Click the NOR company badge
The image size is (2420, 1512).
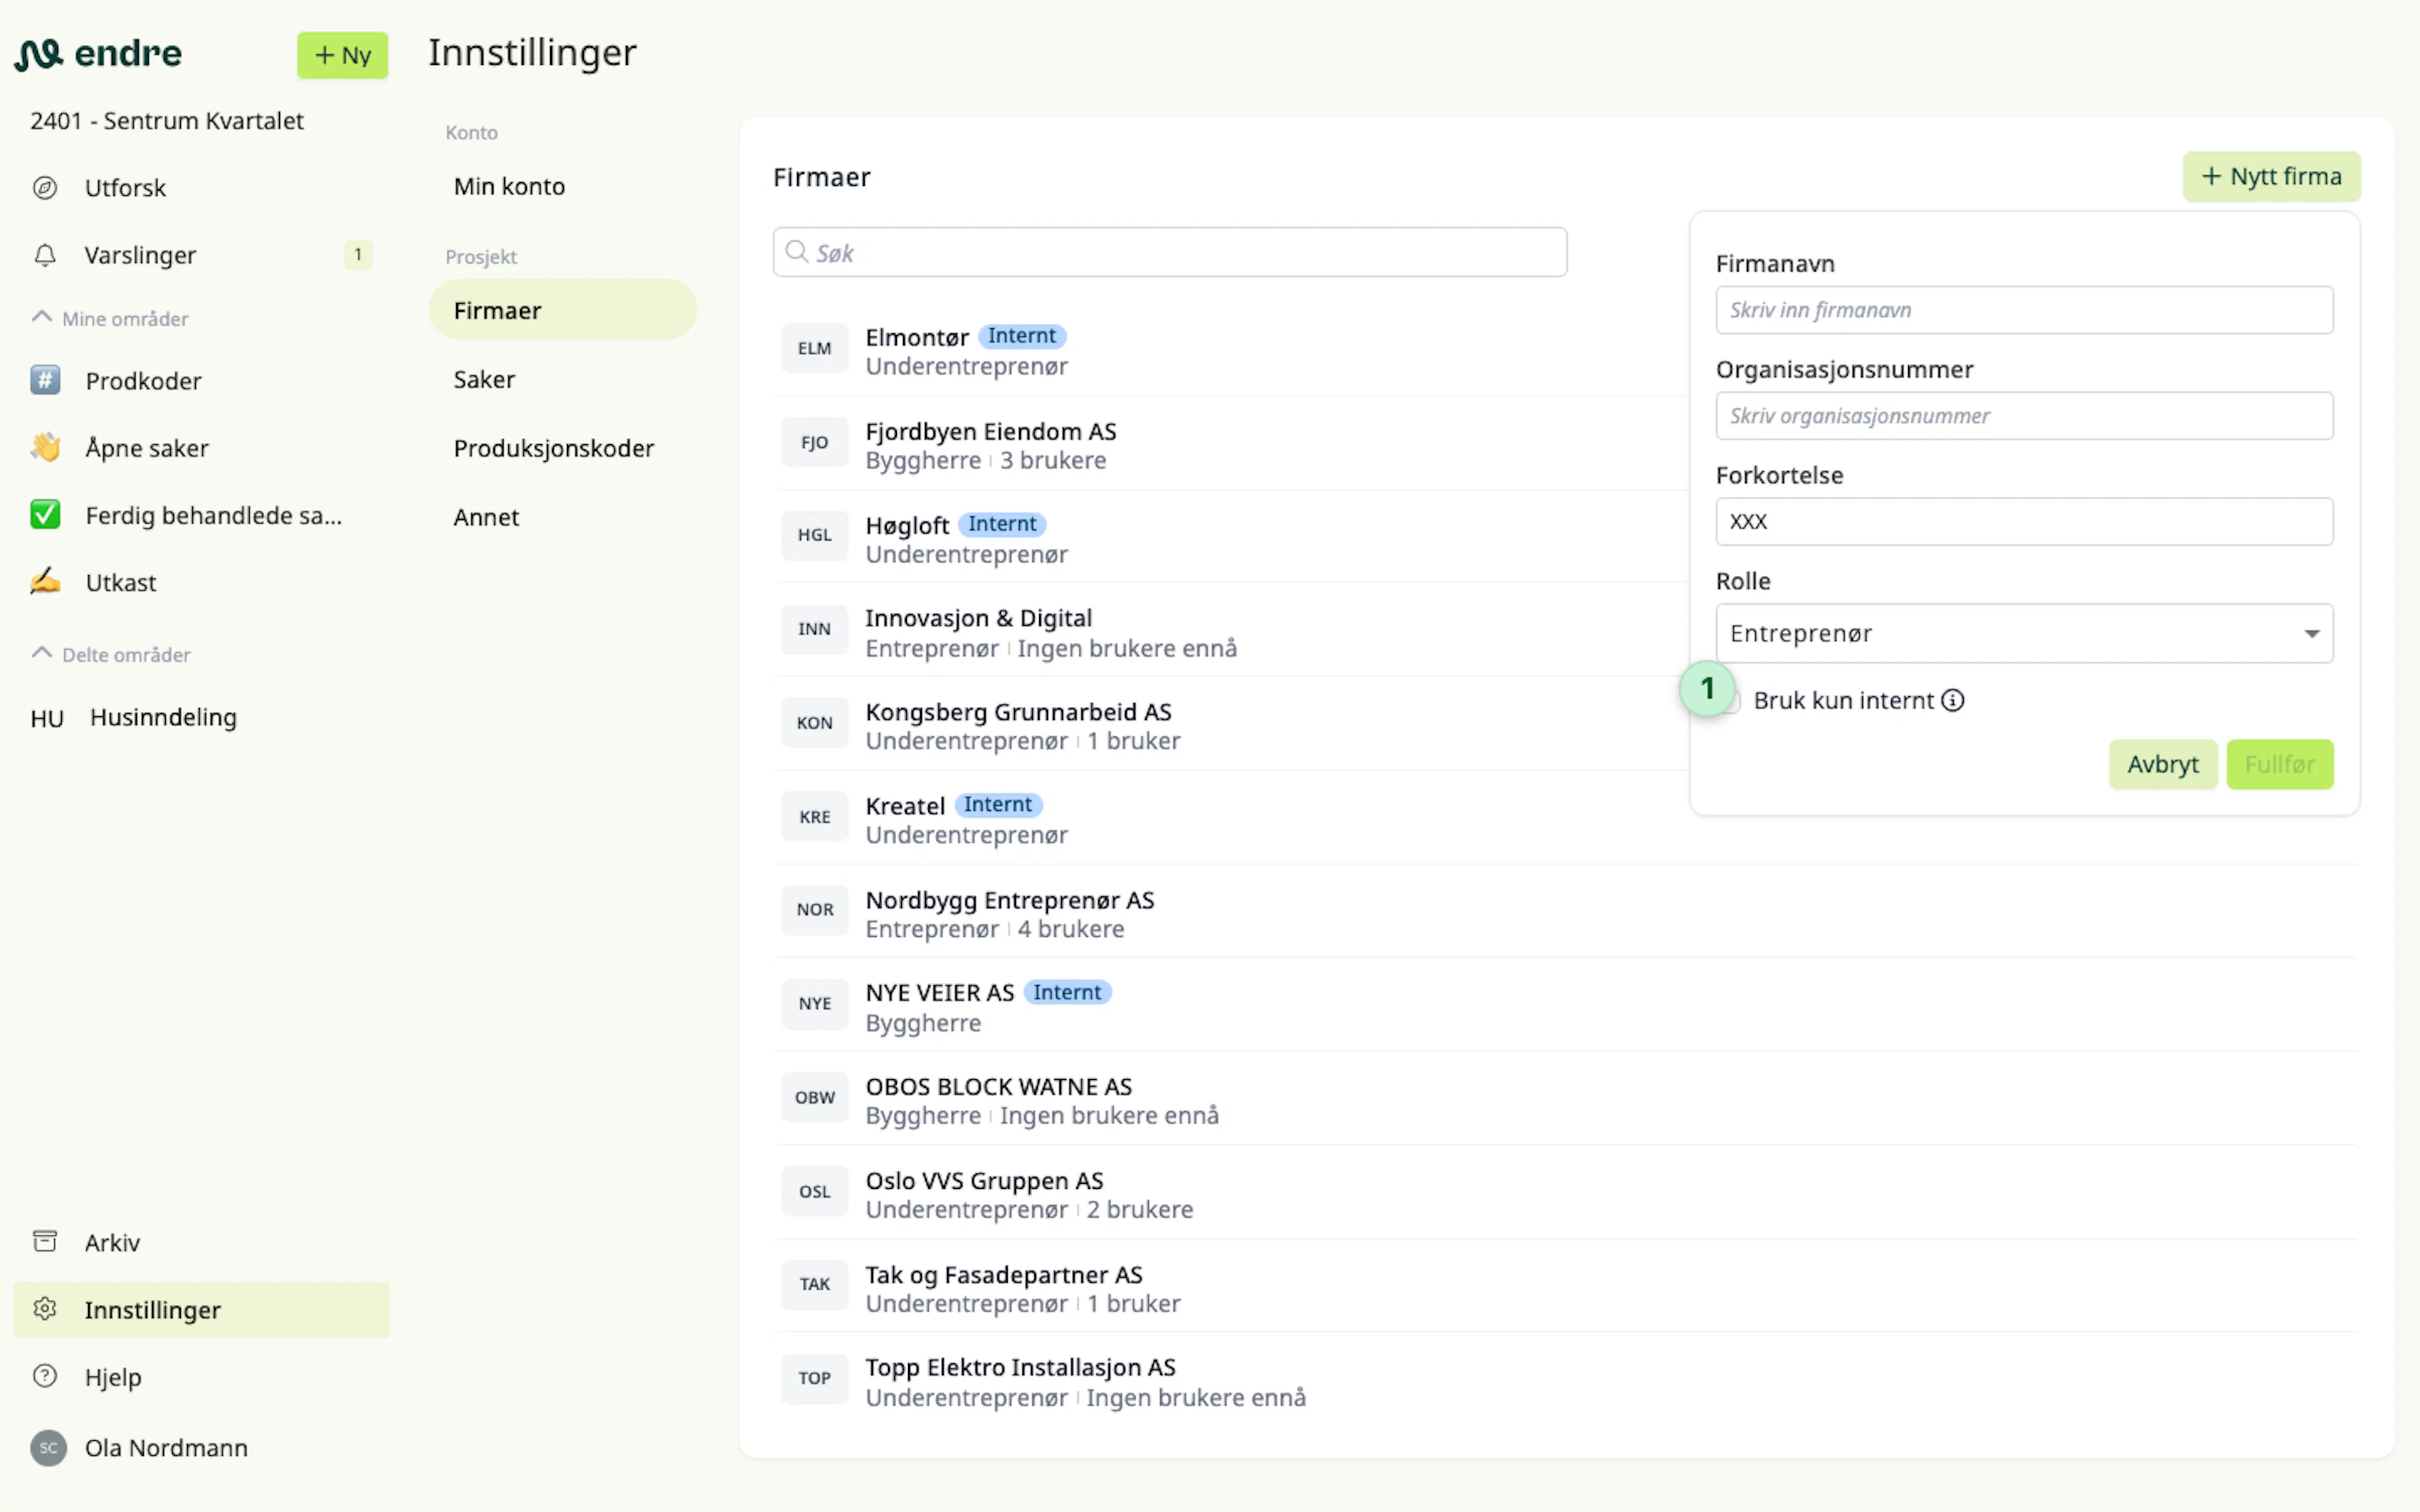814,910
